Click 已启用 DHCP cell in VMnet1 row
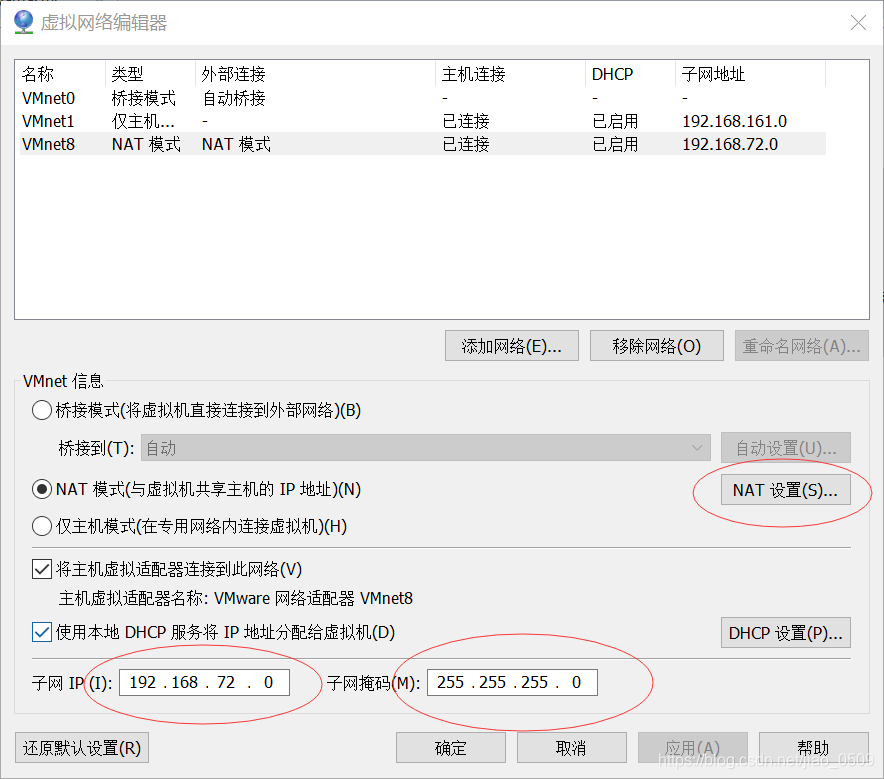Viewport: 884px width, 779px height. 615,121
